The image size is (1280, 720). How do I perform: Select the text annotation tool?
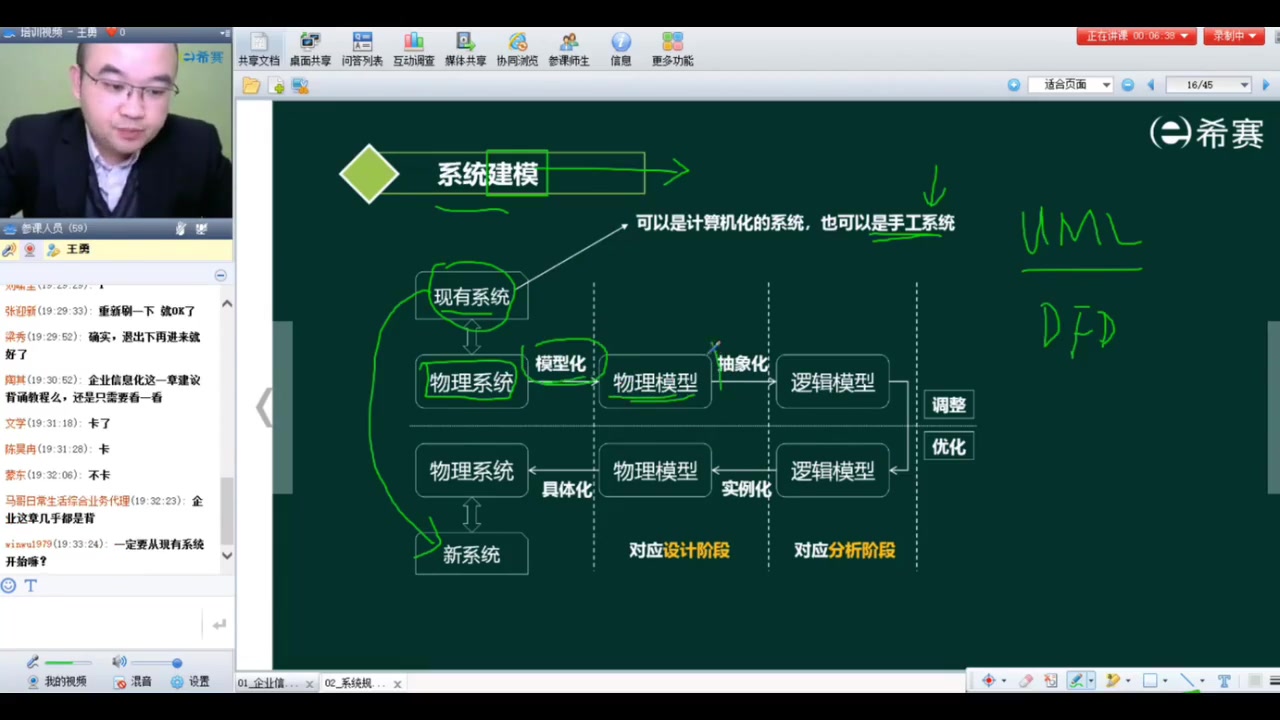click(1224, 681)
